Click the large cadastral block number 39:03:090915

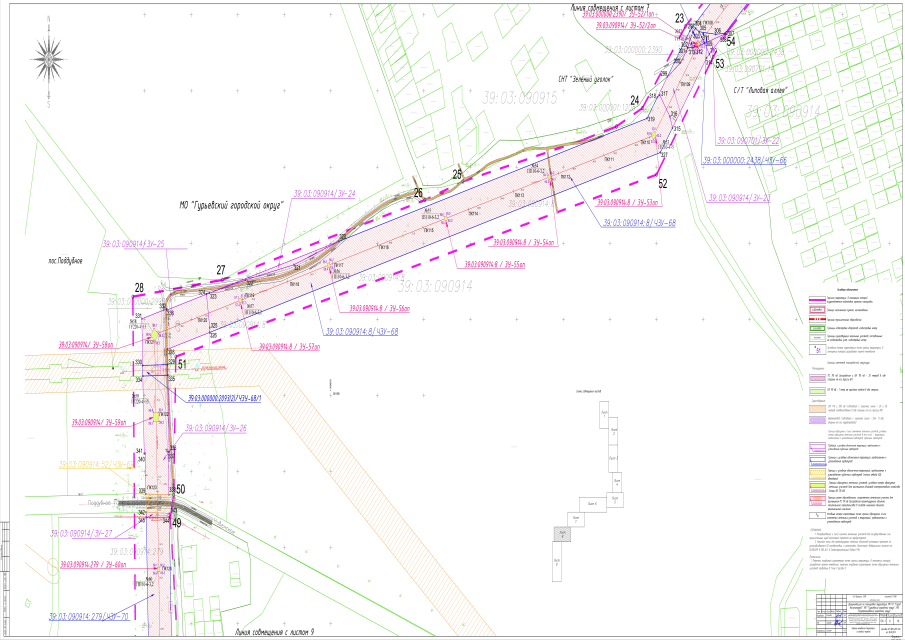pyautogui.click(x=519, y=98)
